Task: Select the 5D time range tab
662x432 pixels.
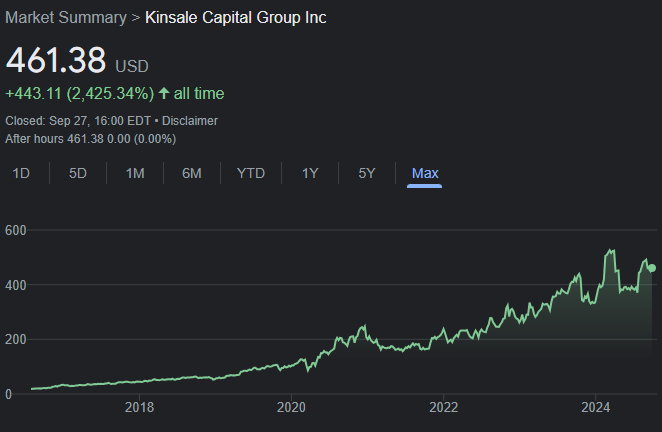Action: pos(78,173)
